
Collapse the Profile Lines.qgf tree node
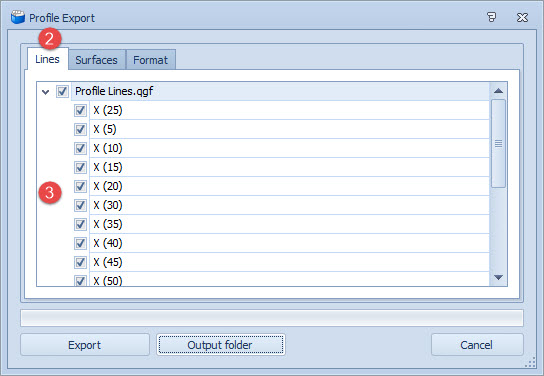45,92
